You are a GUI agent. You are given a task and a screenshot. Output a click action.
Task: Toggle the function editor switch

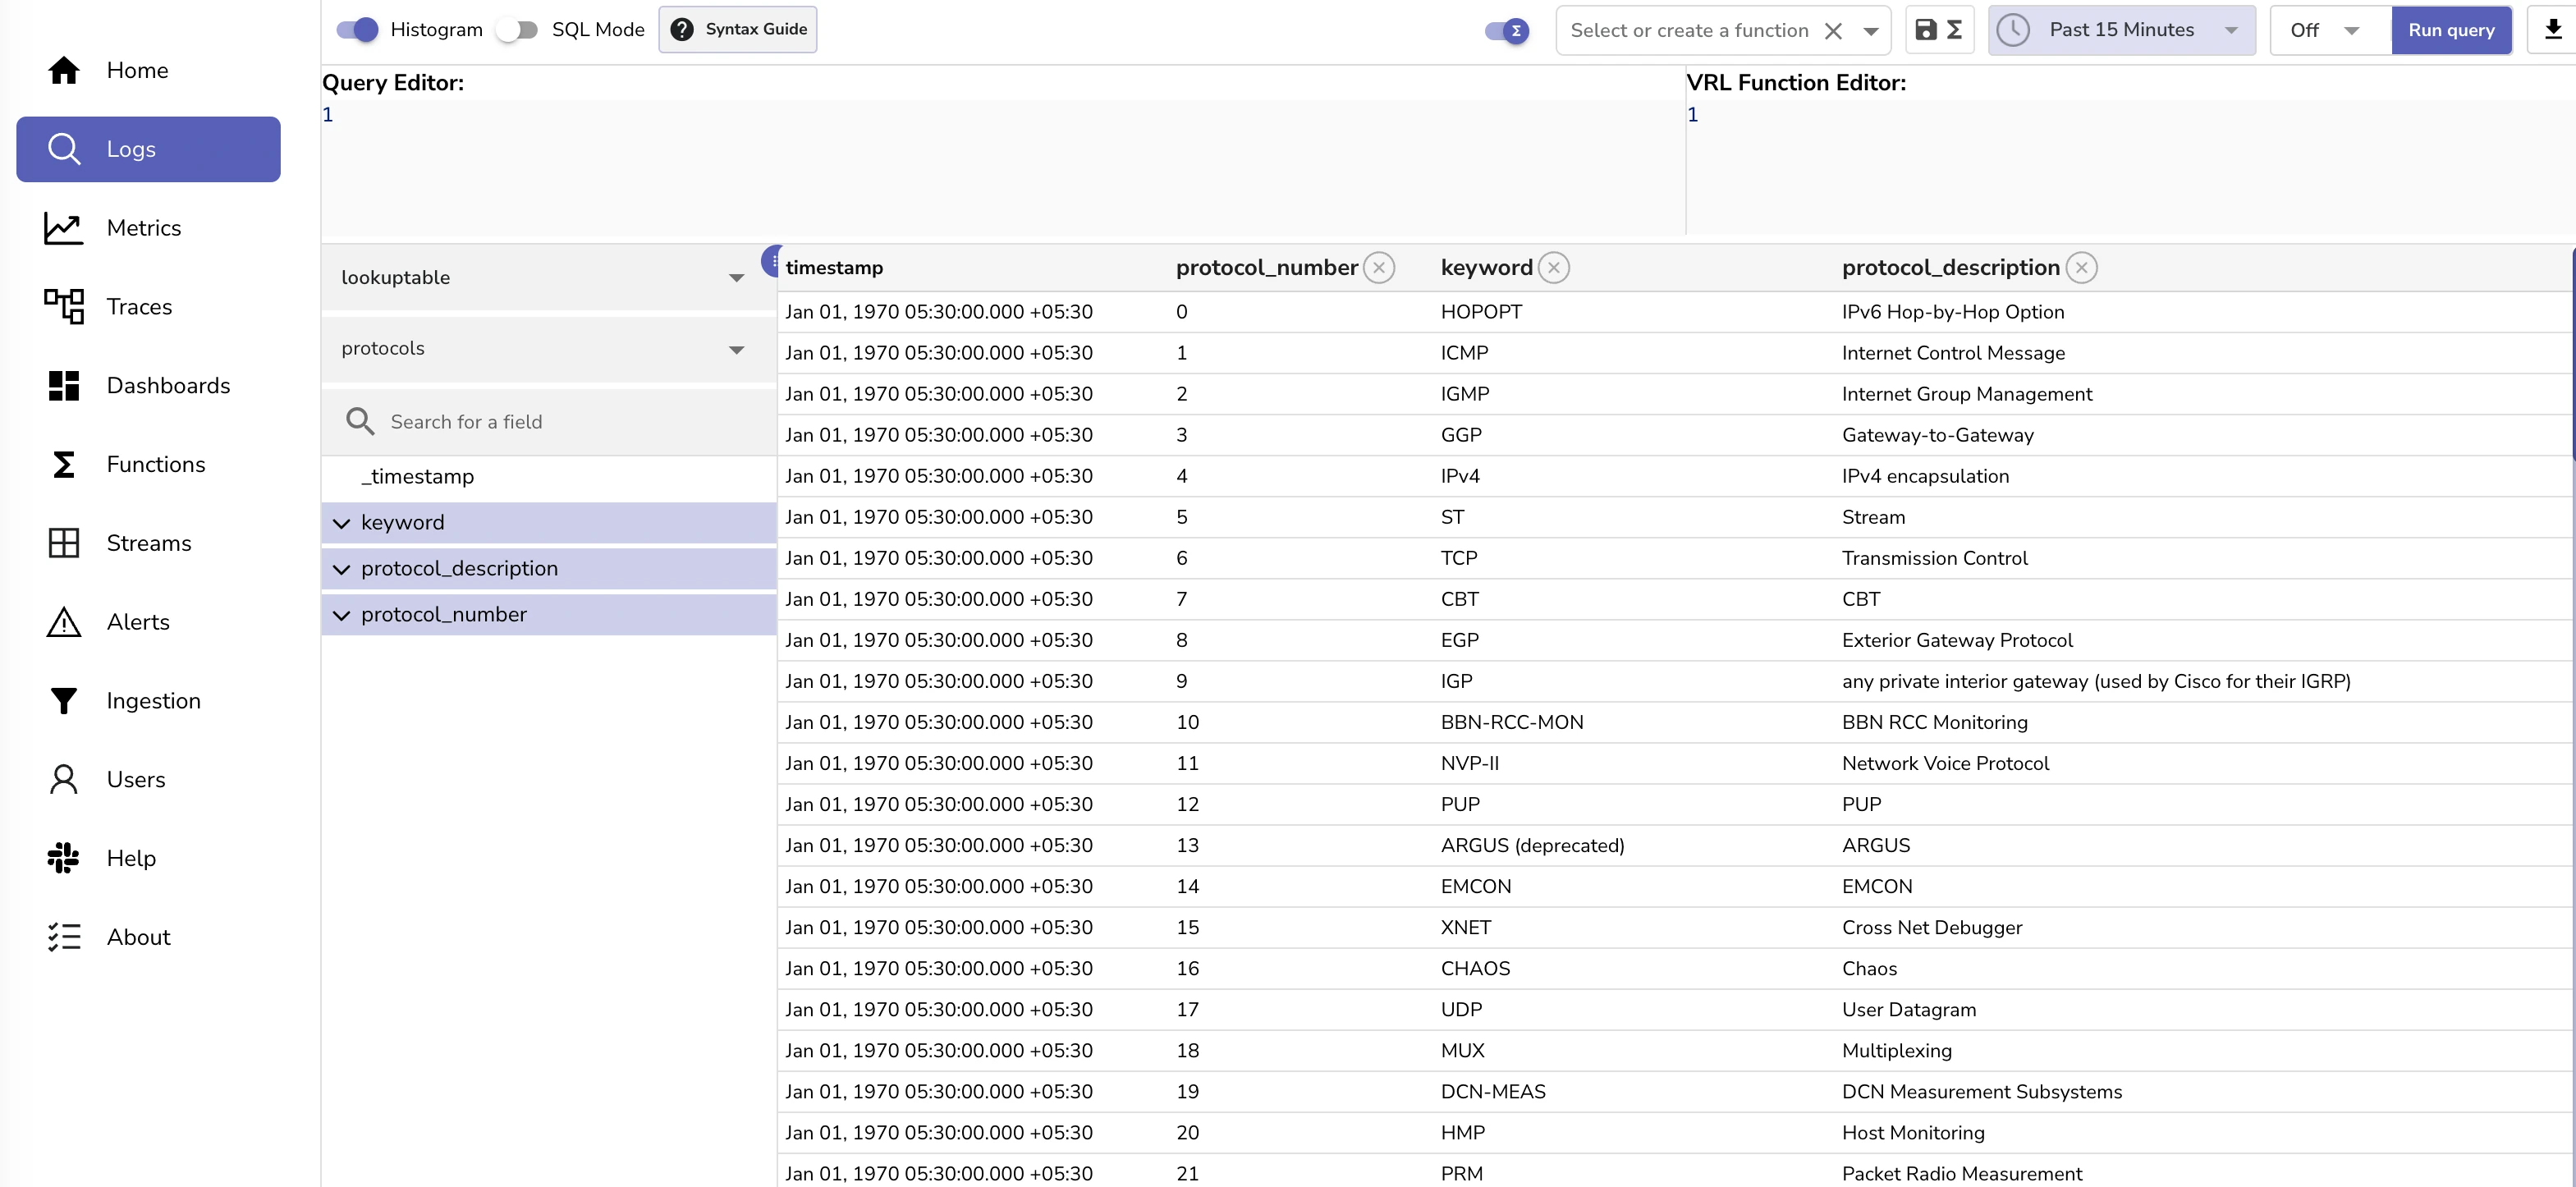coord(1506,31)
